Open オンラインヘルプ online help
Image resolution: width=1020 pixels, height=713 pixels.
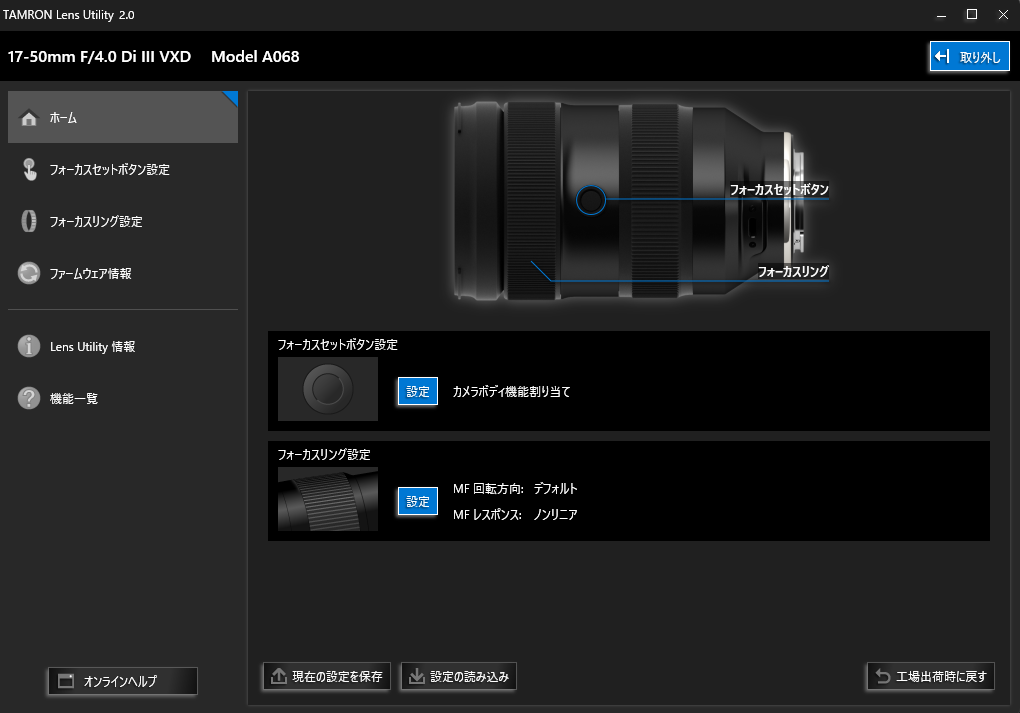[x=122, y=681]
